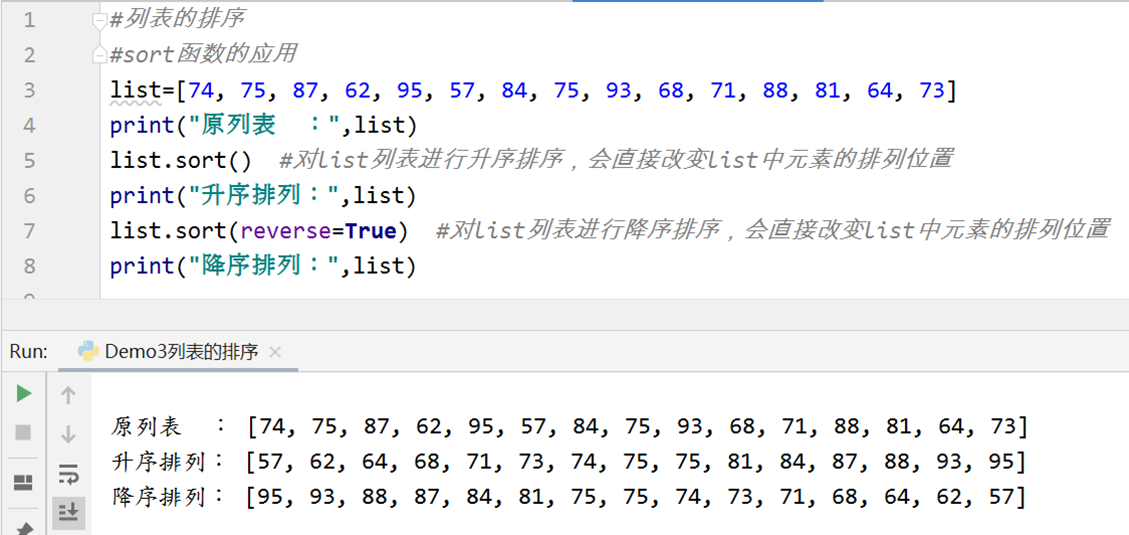Click print("原列表 :",list) code line
Image resolution: width=1129 pixels, height=535 pixels.
click(264, 125)
